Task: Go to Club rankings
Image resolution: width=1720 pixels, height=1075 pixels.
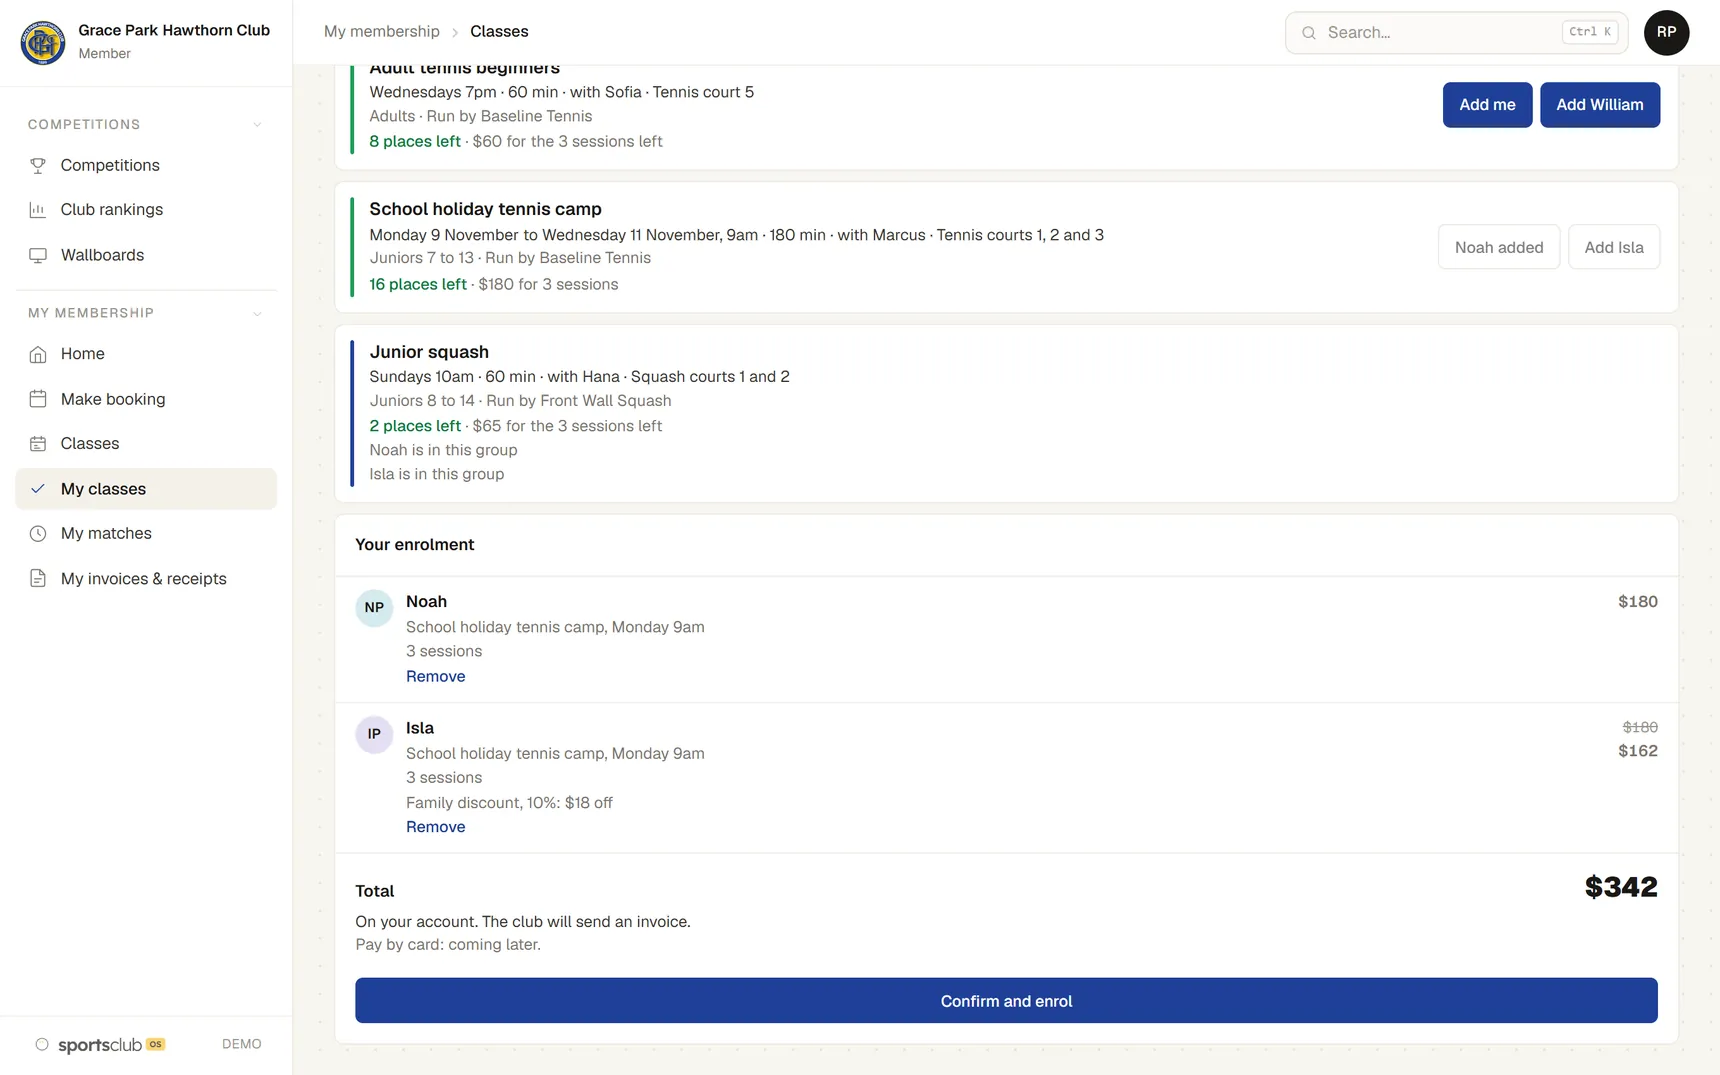Action: coord(146,209)
